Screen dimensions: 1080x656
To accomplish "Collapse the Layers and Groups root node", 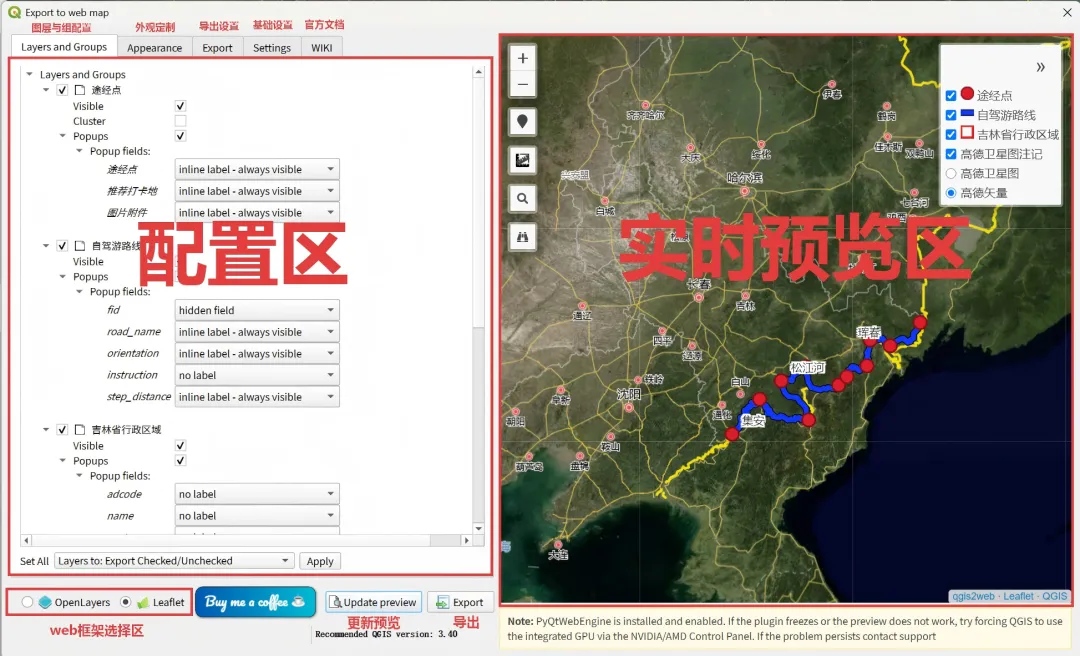I will pyautogui.click(x=29, y=74).
